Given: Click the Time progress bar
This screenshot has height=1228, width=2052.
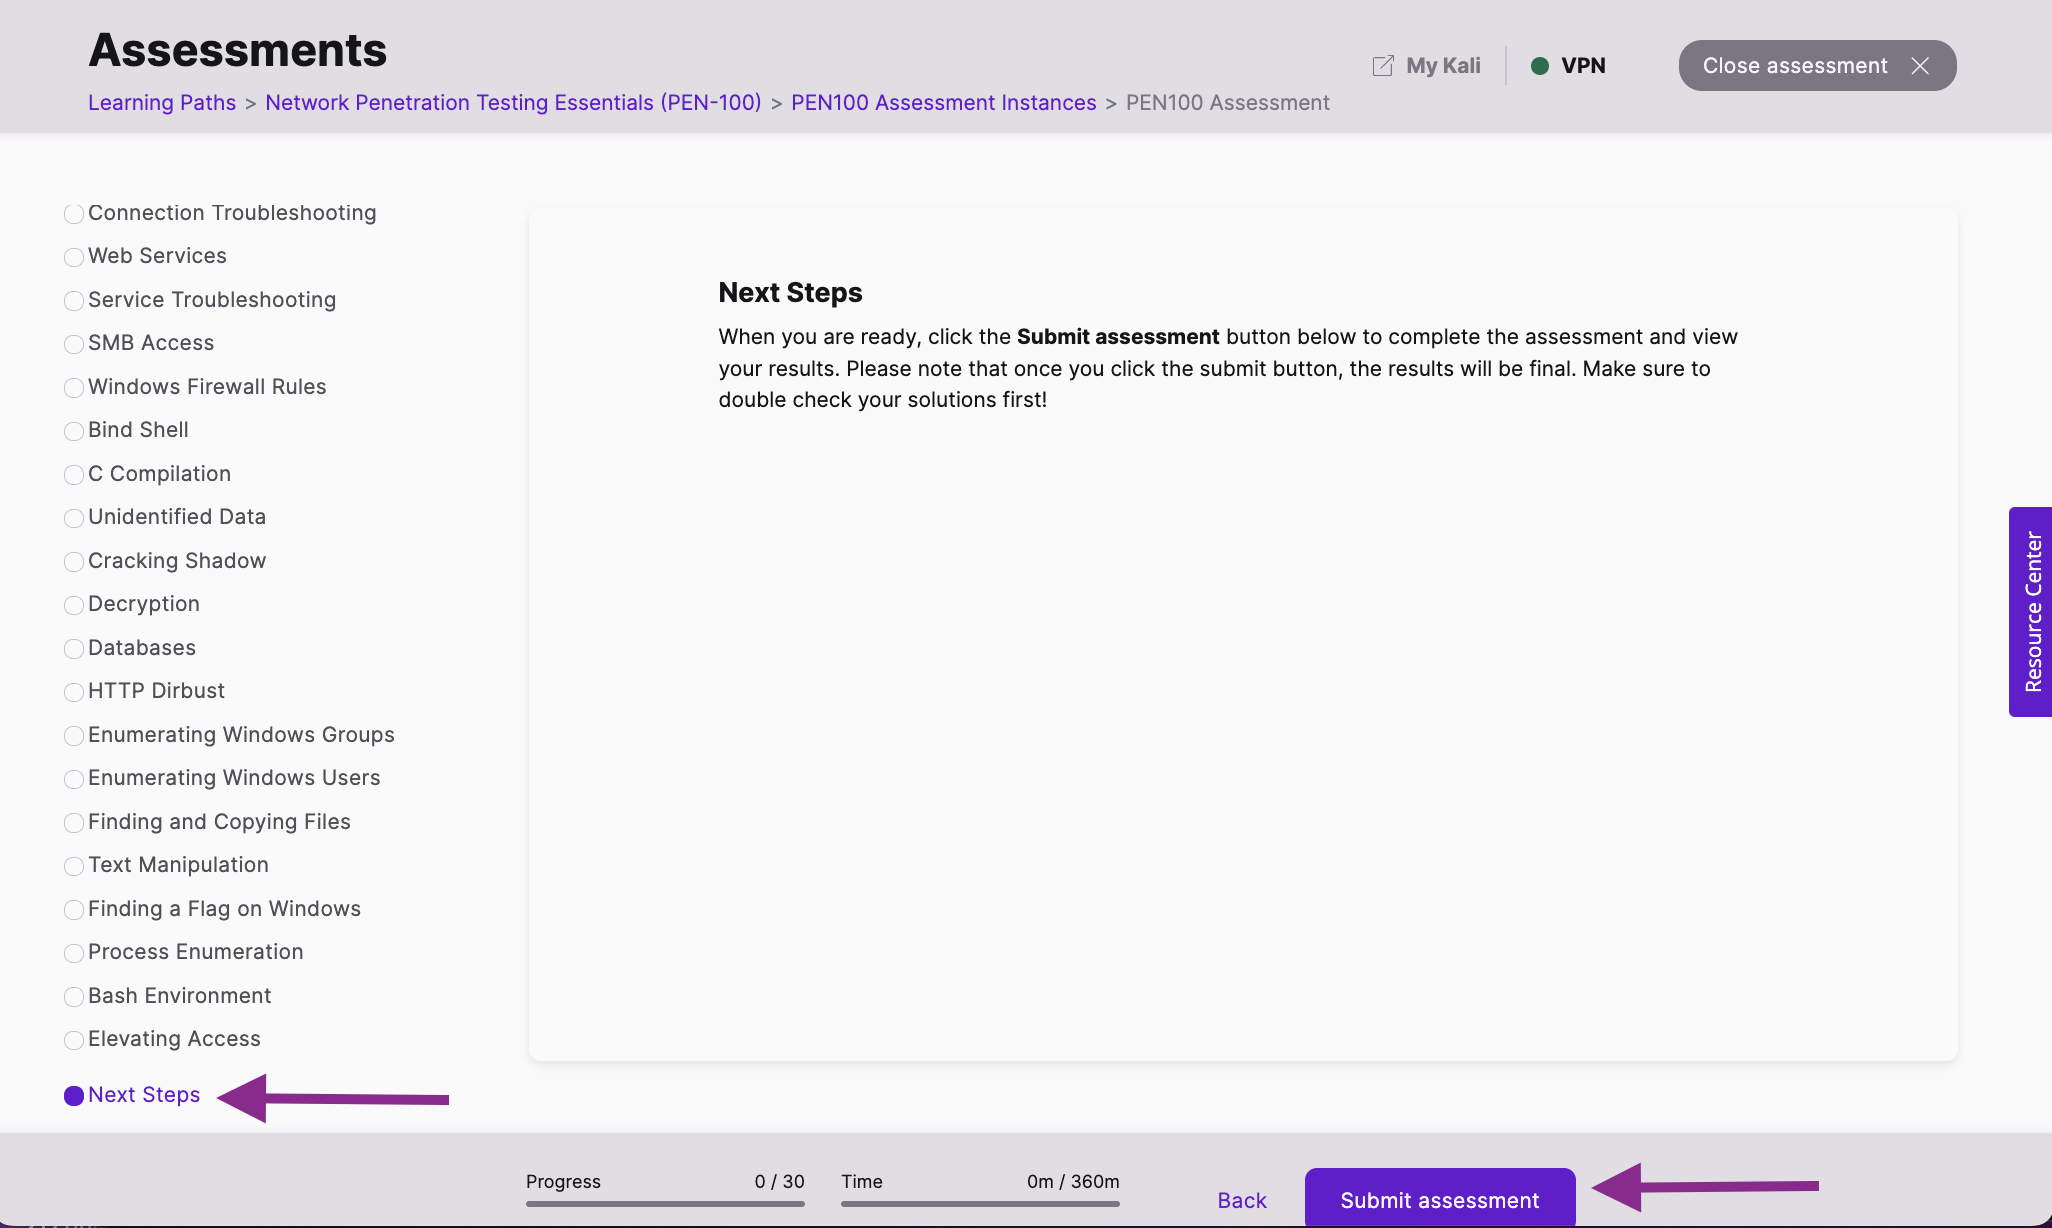Looking at the screenshot, I should coord(980,1204).
